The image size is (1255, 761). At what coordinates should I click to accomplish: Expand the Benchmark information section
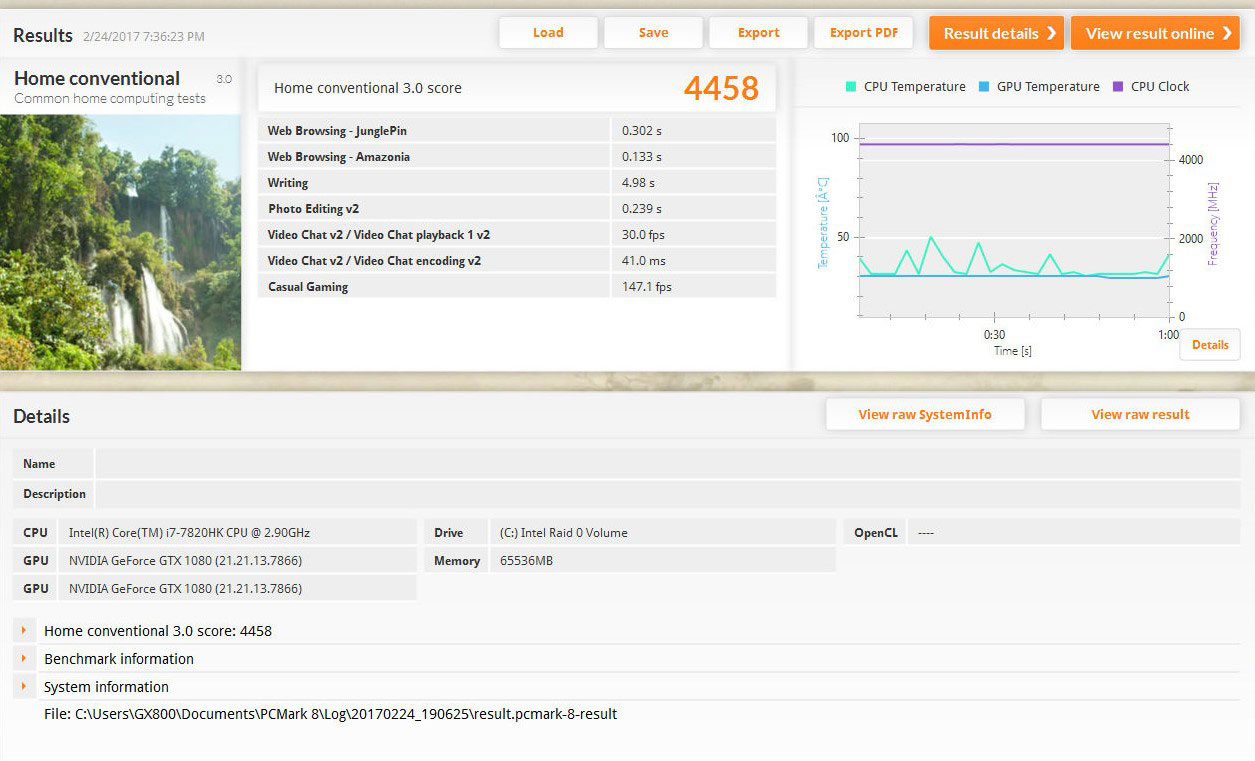click(x=23, y=659)
